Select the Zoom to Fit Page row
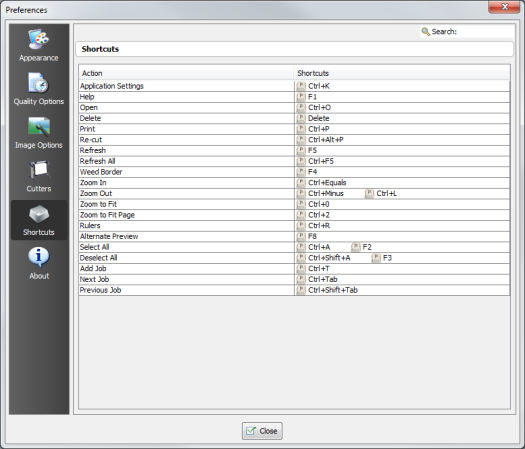This screenshot has width=525, height=449. coord(294,215)
